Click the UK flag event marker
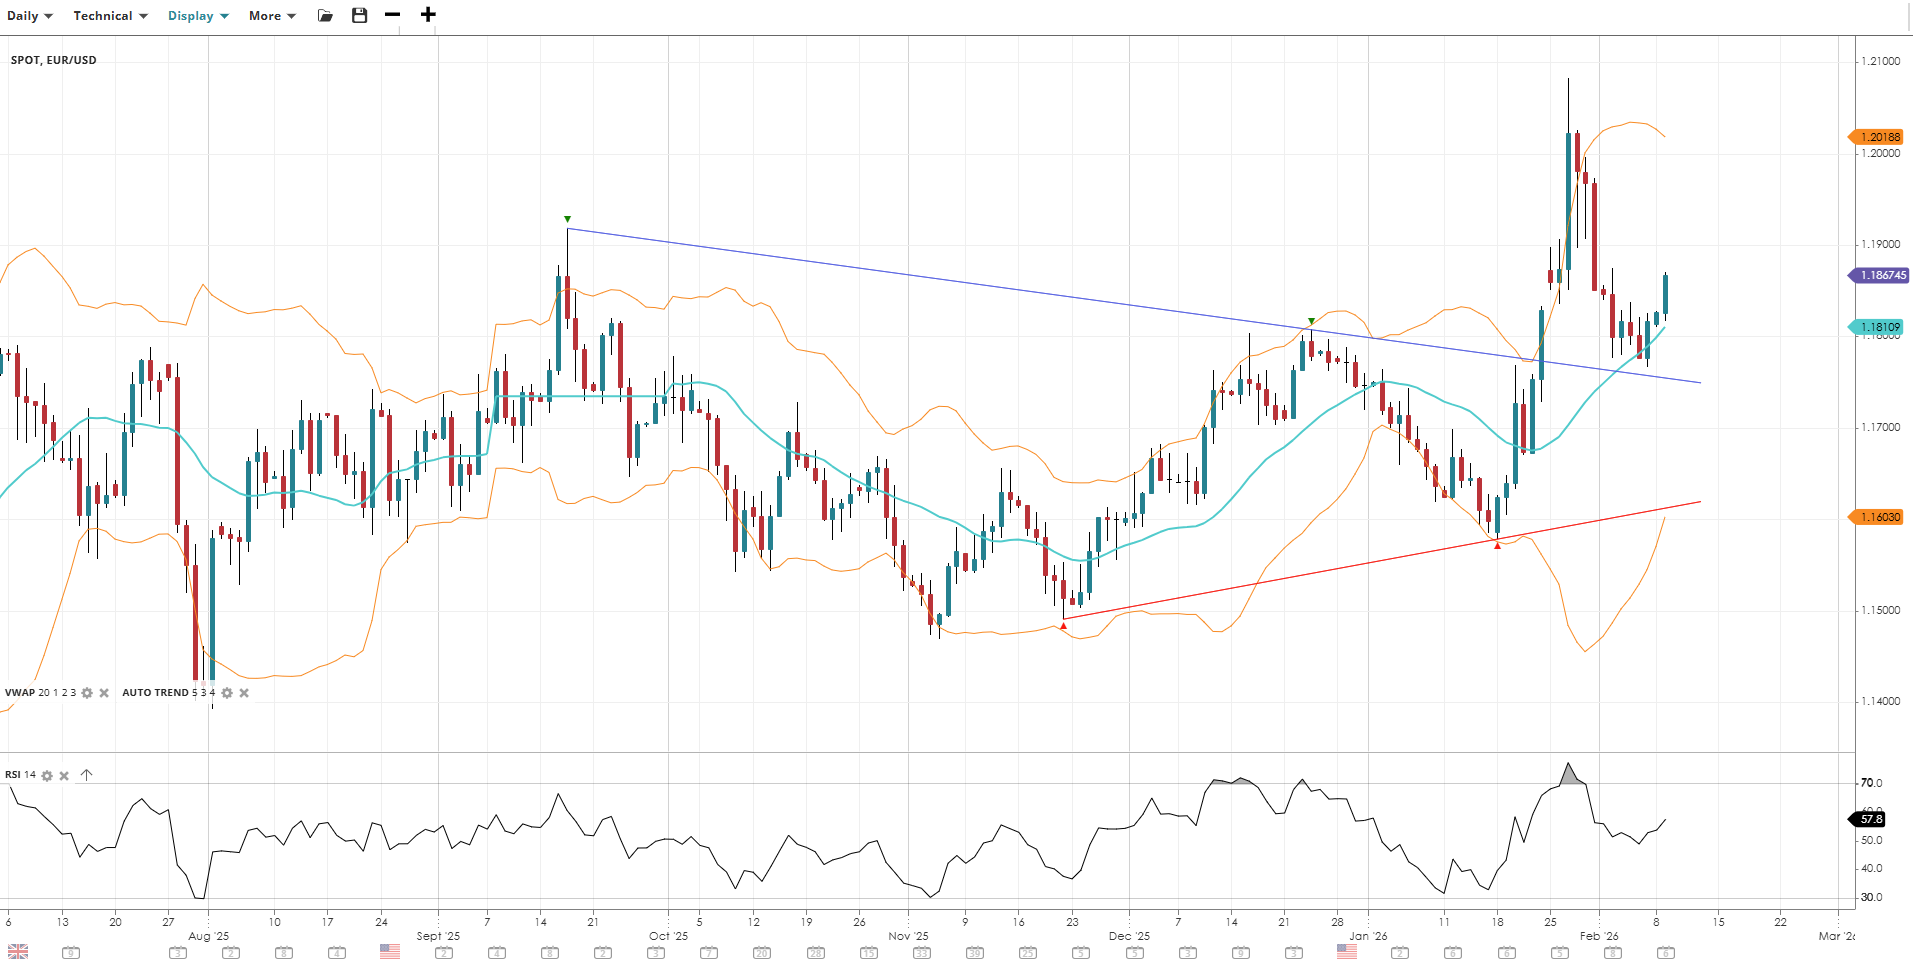This screenshot has height=965, width=1913. click(18, 952)
